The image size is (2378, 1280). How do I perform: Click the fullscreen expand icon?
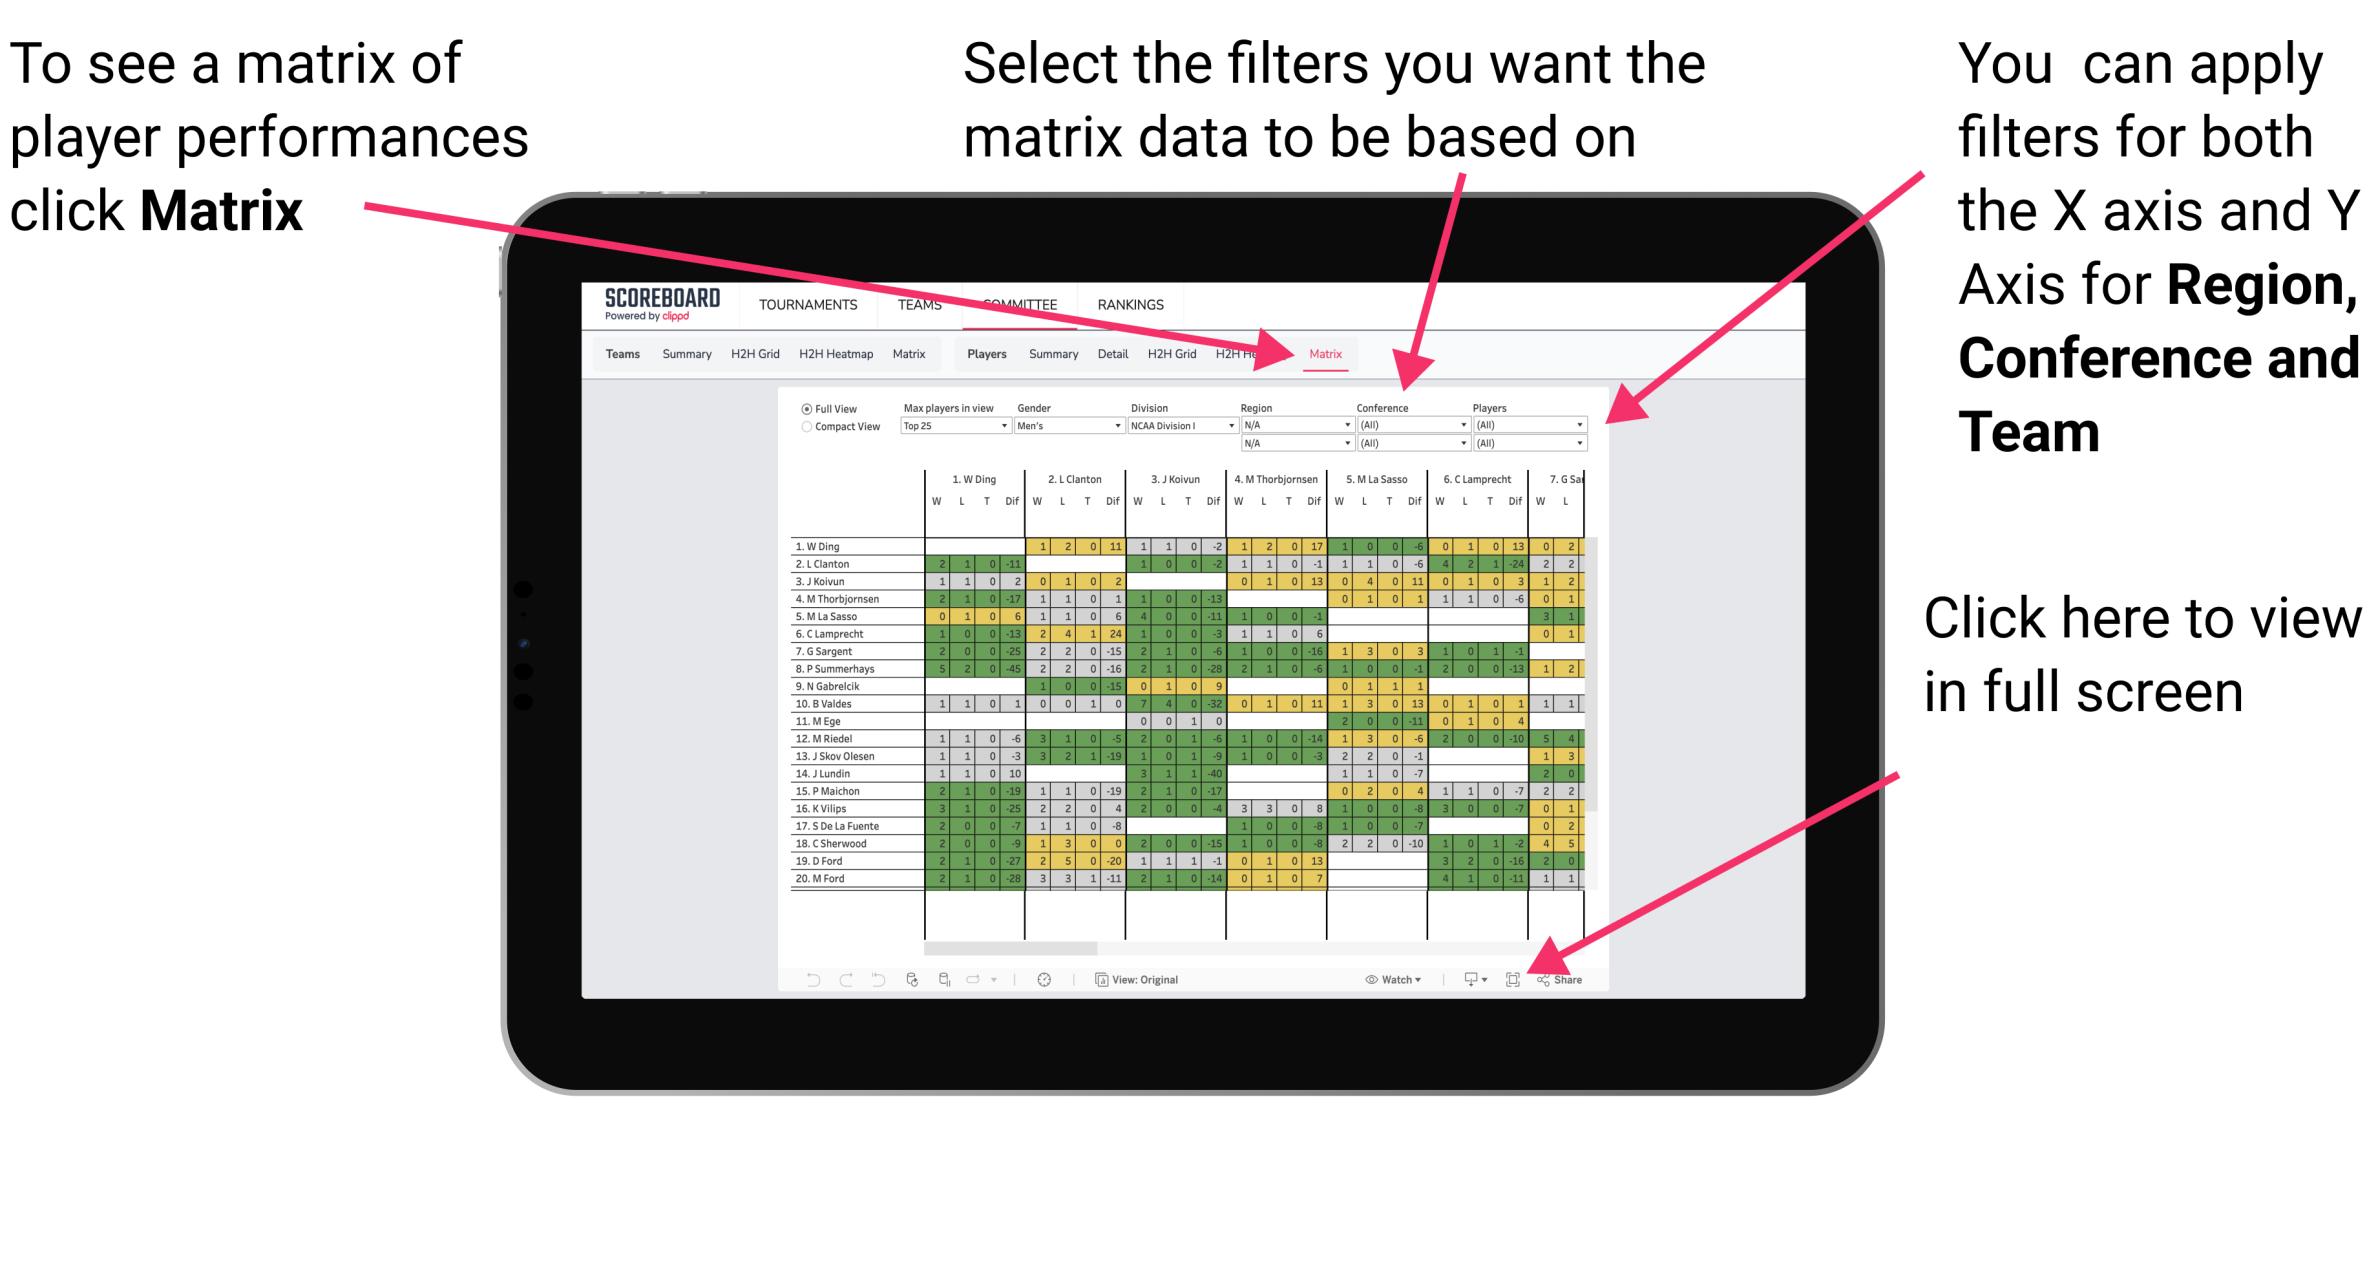(x=1514, y=977)
